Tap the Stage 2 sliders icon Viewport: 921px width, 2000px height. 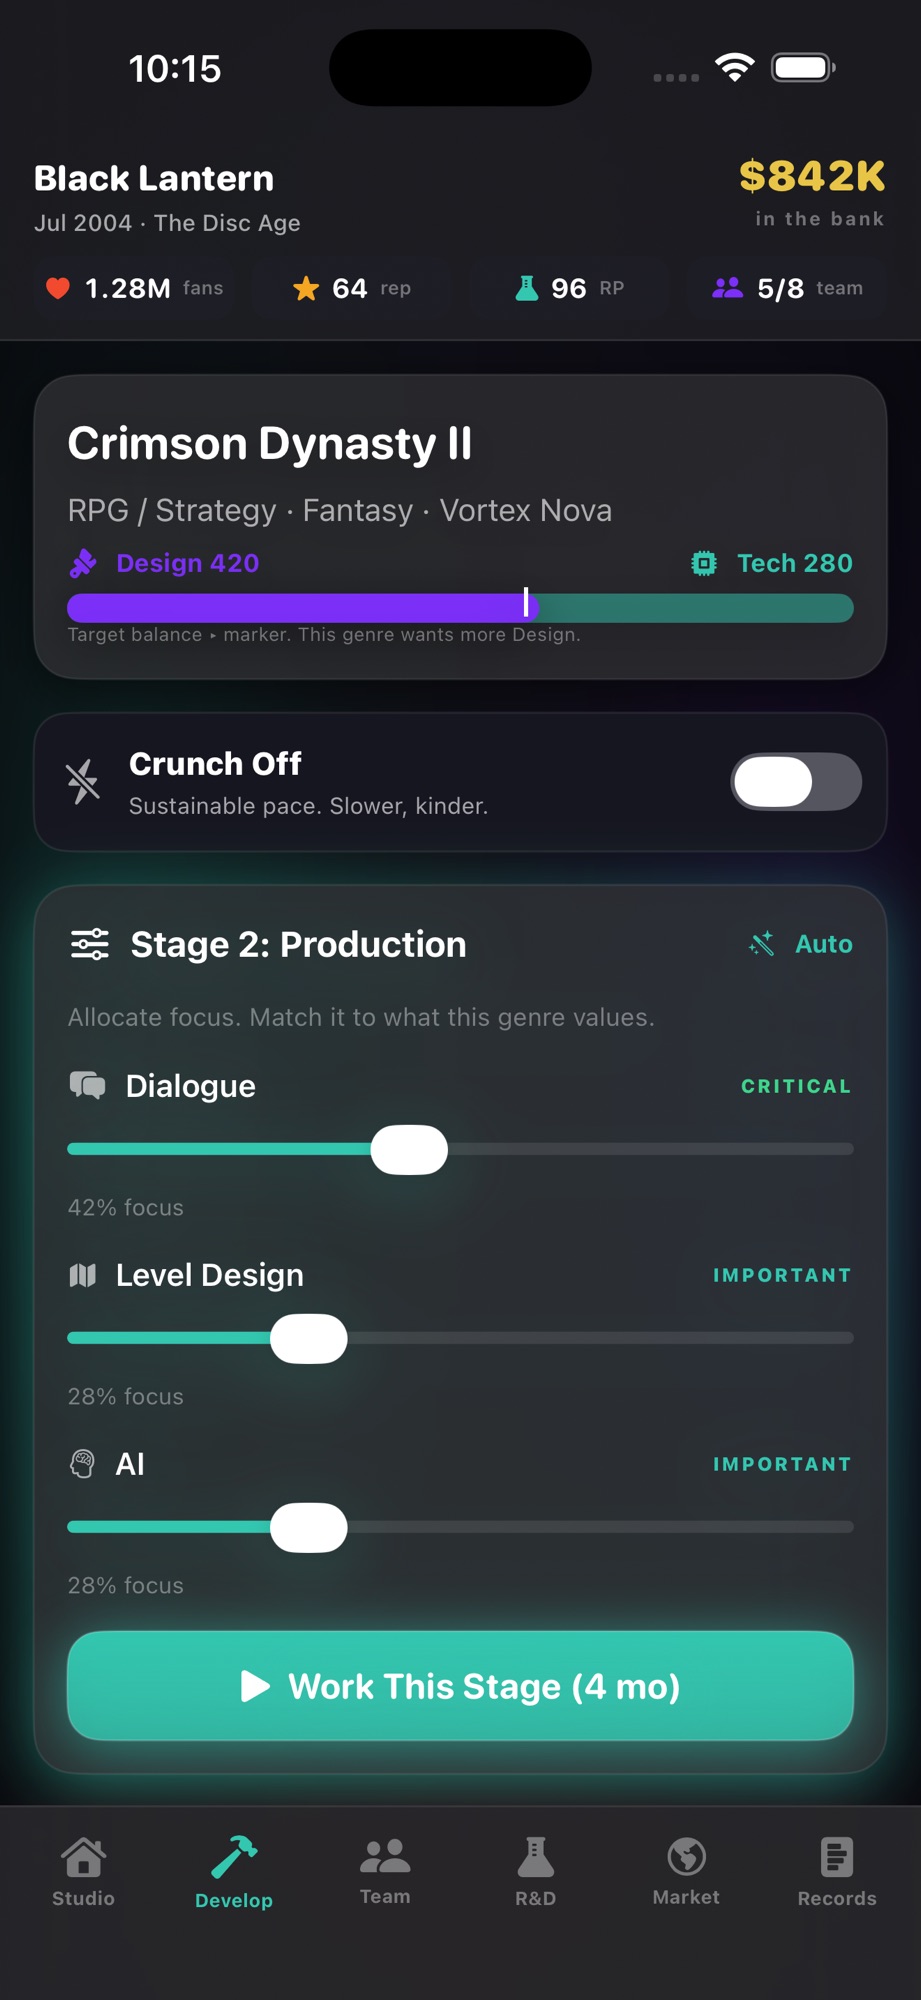[x=90, y=944]
